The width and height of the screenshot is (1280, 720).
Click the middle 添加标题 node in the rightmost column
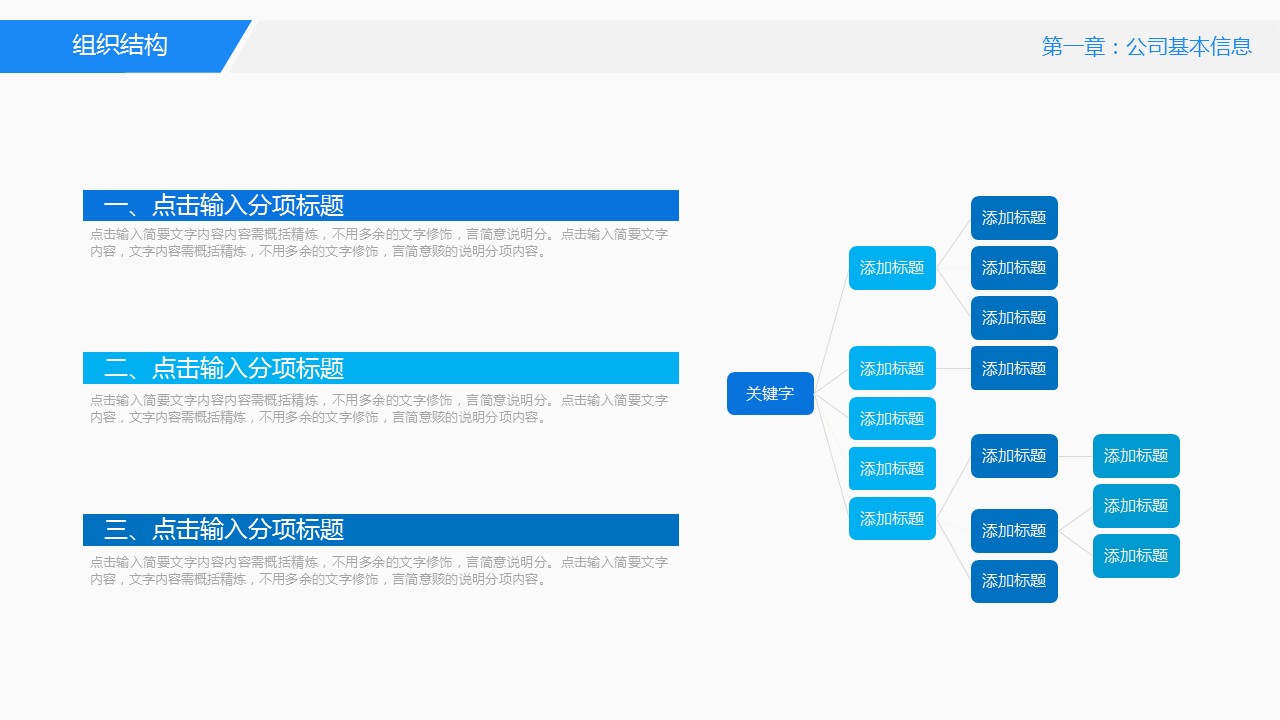[x=1136, y=506]
